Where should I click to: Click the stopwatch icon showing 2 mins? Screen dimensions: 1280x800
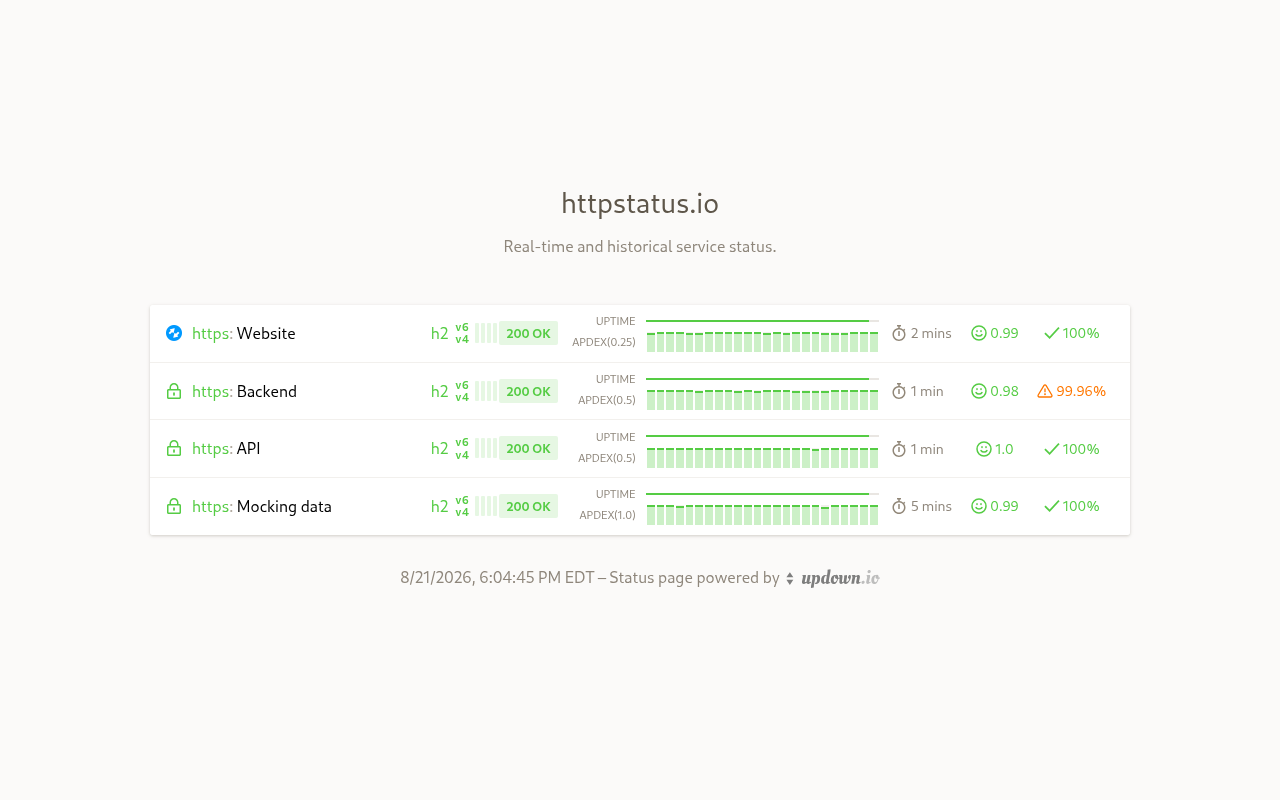click(x=899, y=333)
